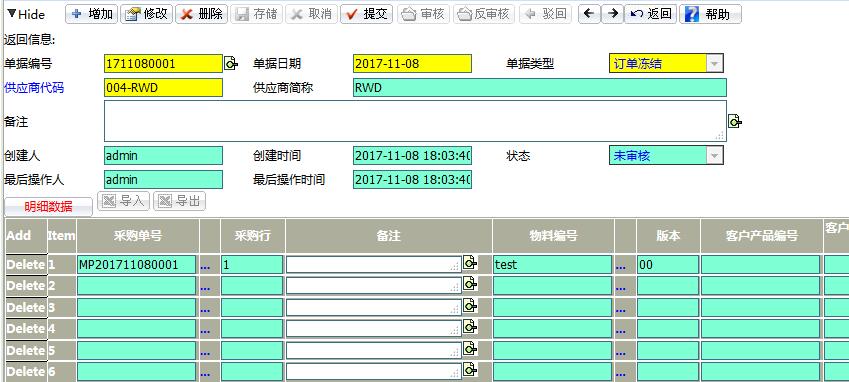
Task: Click the 返回 (Return) toolbar button
Action: pos(651,14)
